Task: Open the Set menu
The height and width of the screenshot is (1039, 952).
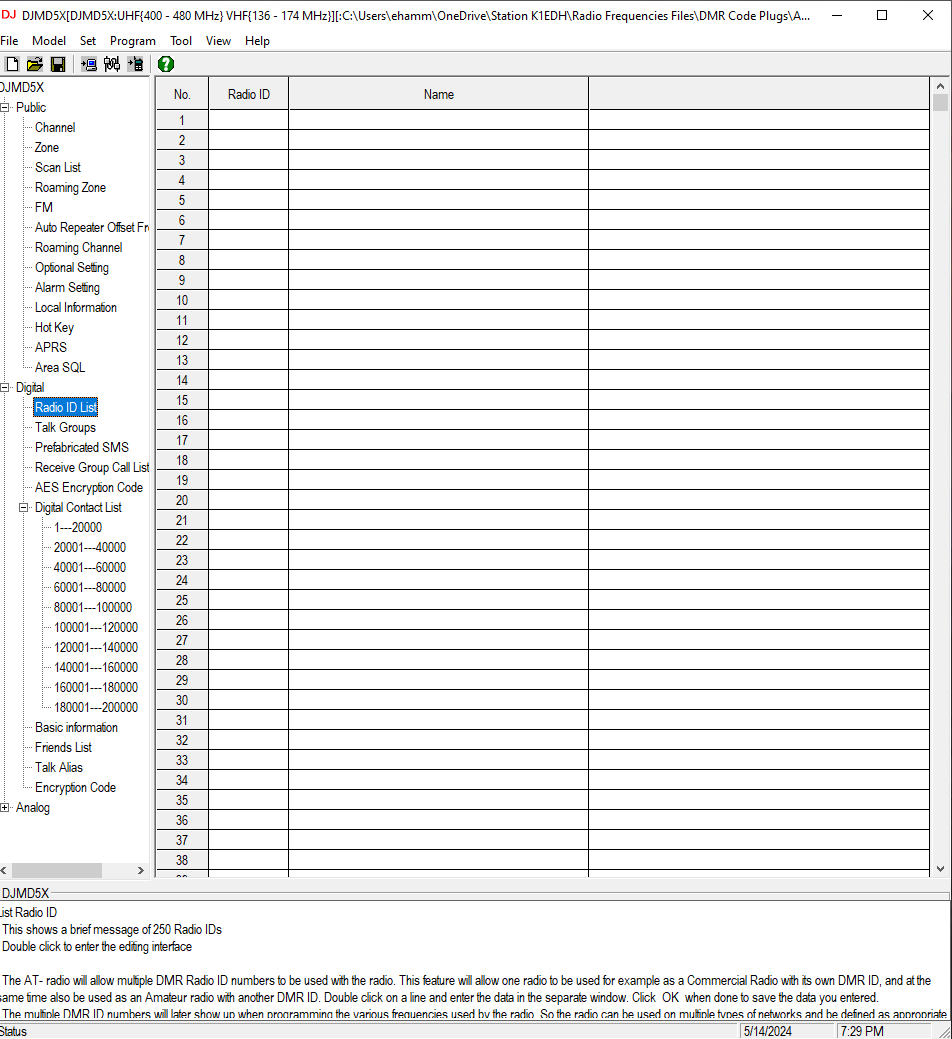Action: 88,41
